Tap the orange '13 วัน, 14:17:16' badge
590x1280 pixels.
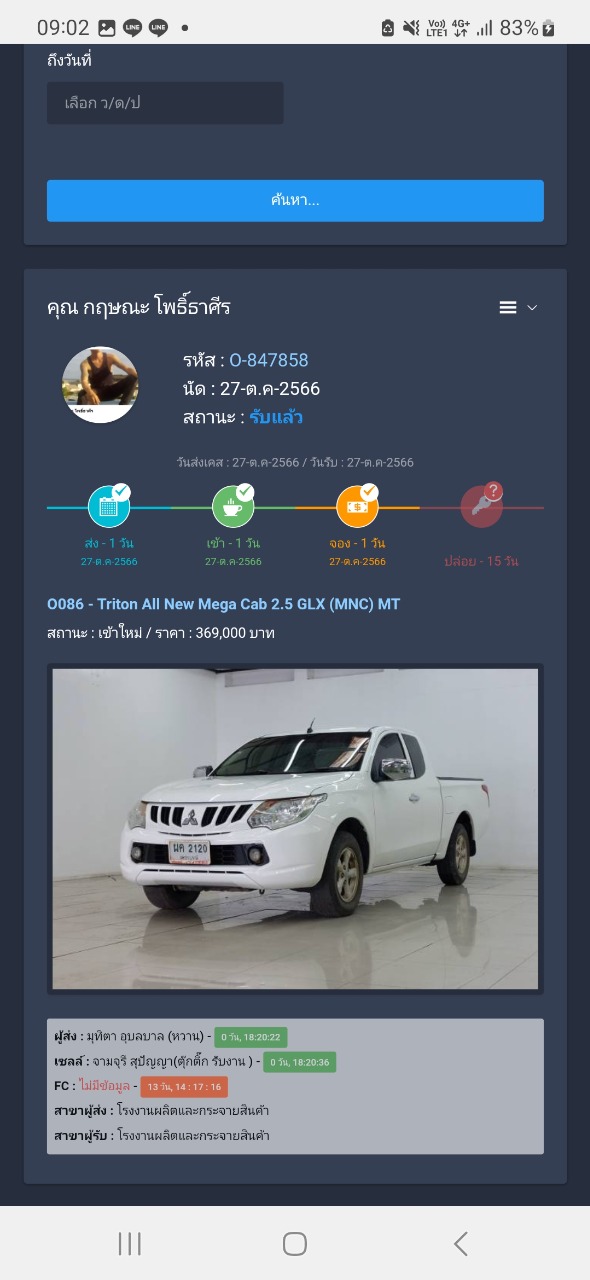184,1086
